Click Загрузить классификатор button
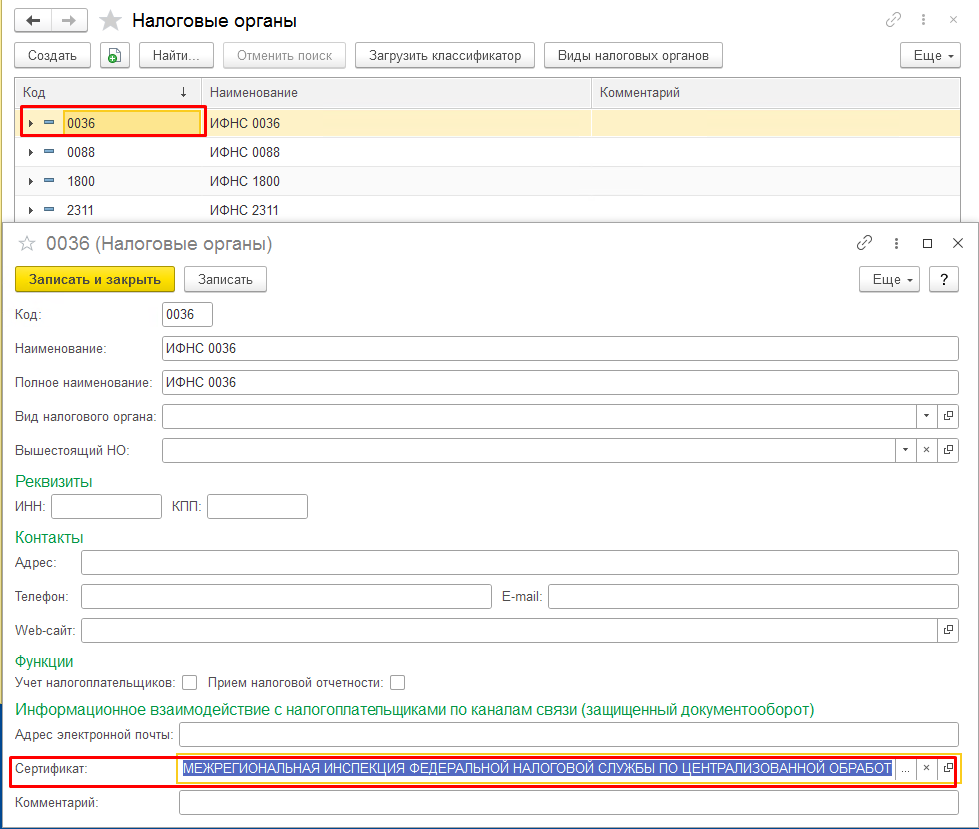Image resolution: width=979 pixels, height=829 pixels. click(445, 56)
